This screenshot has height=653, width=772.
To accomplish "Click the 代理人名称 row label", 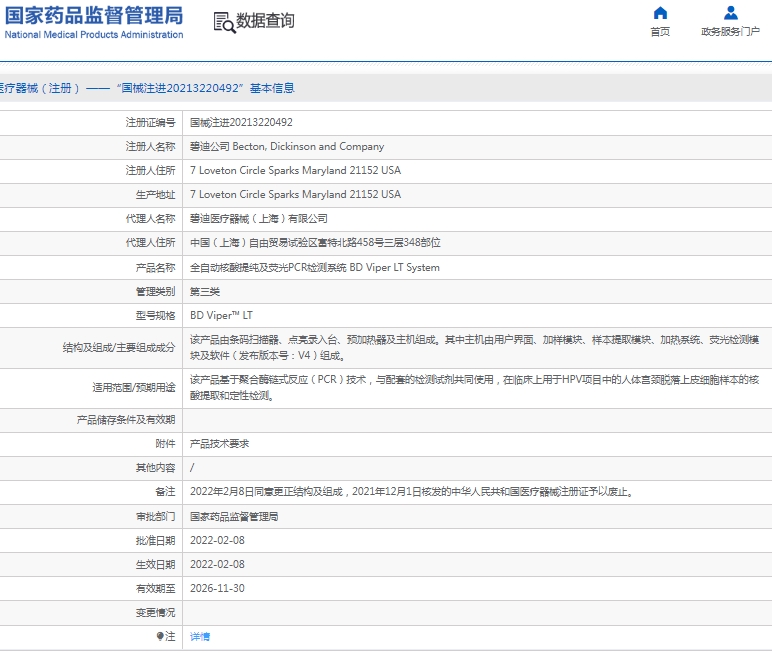I will (150, 219).
